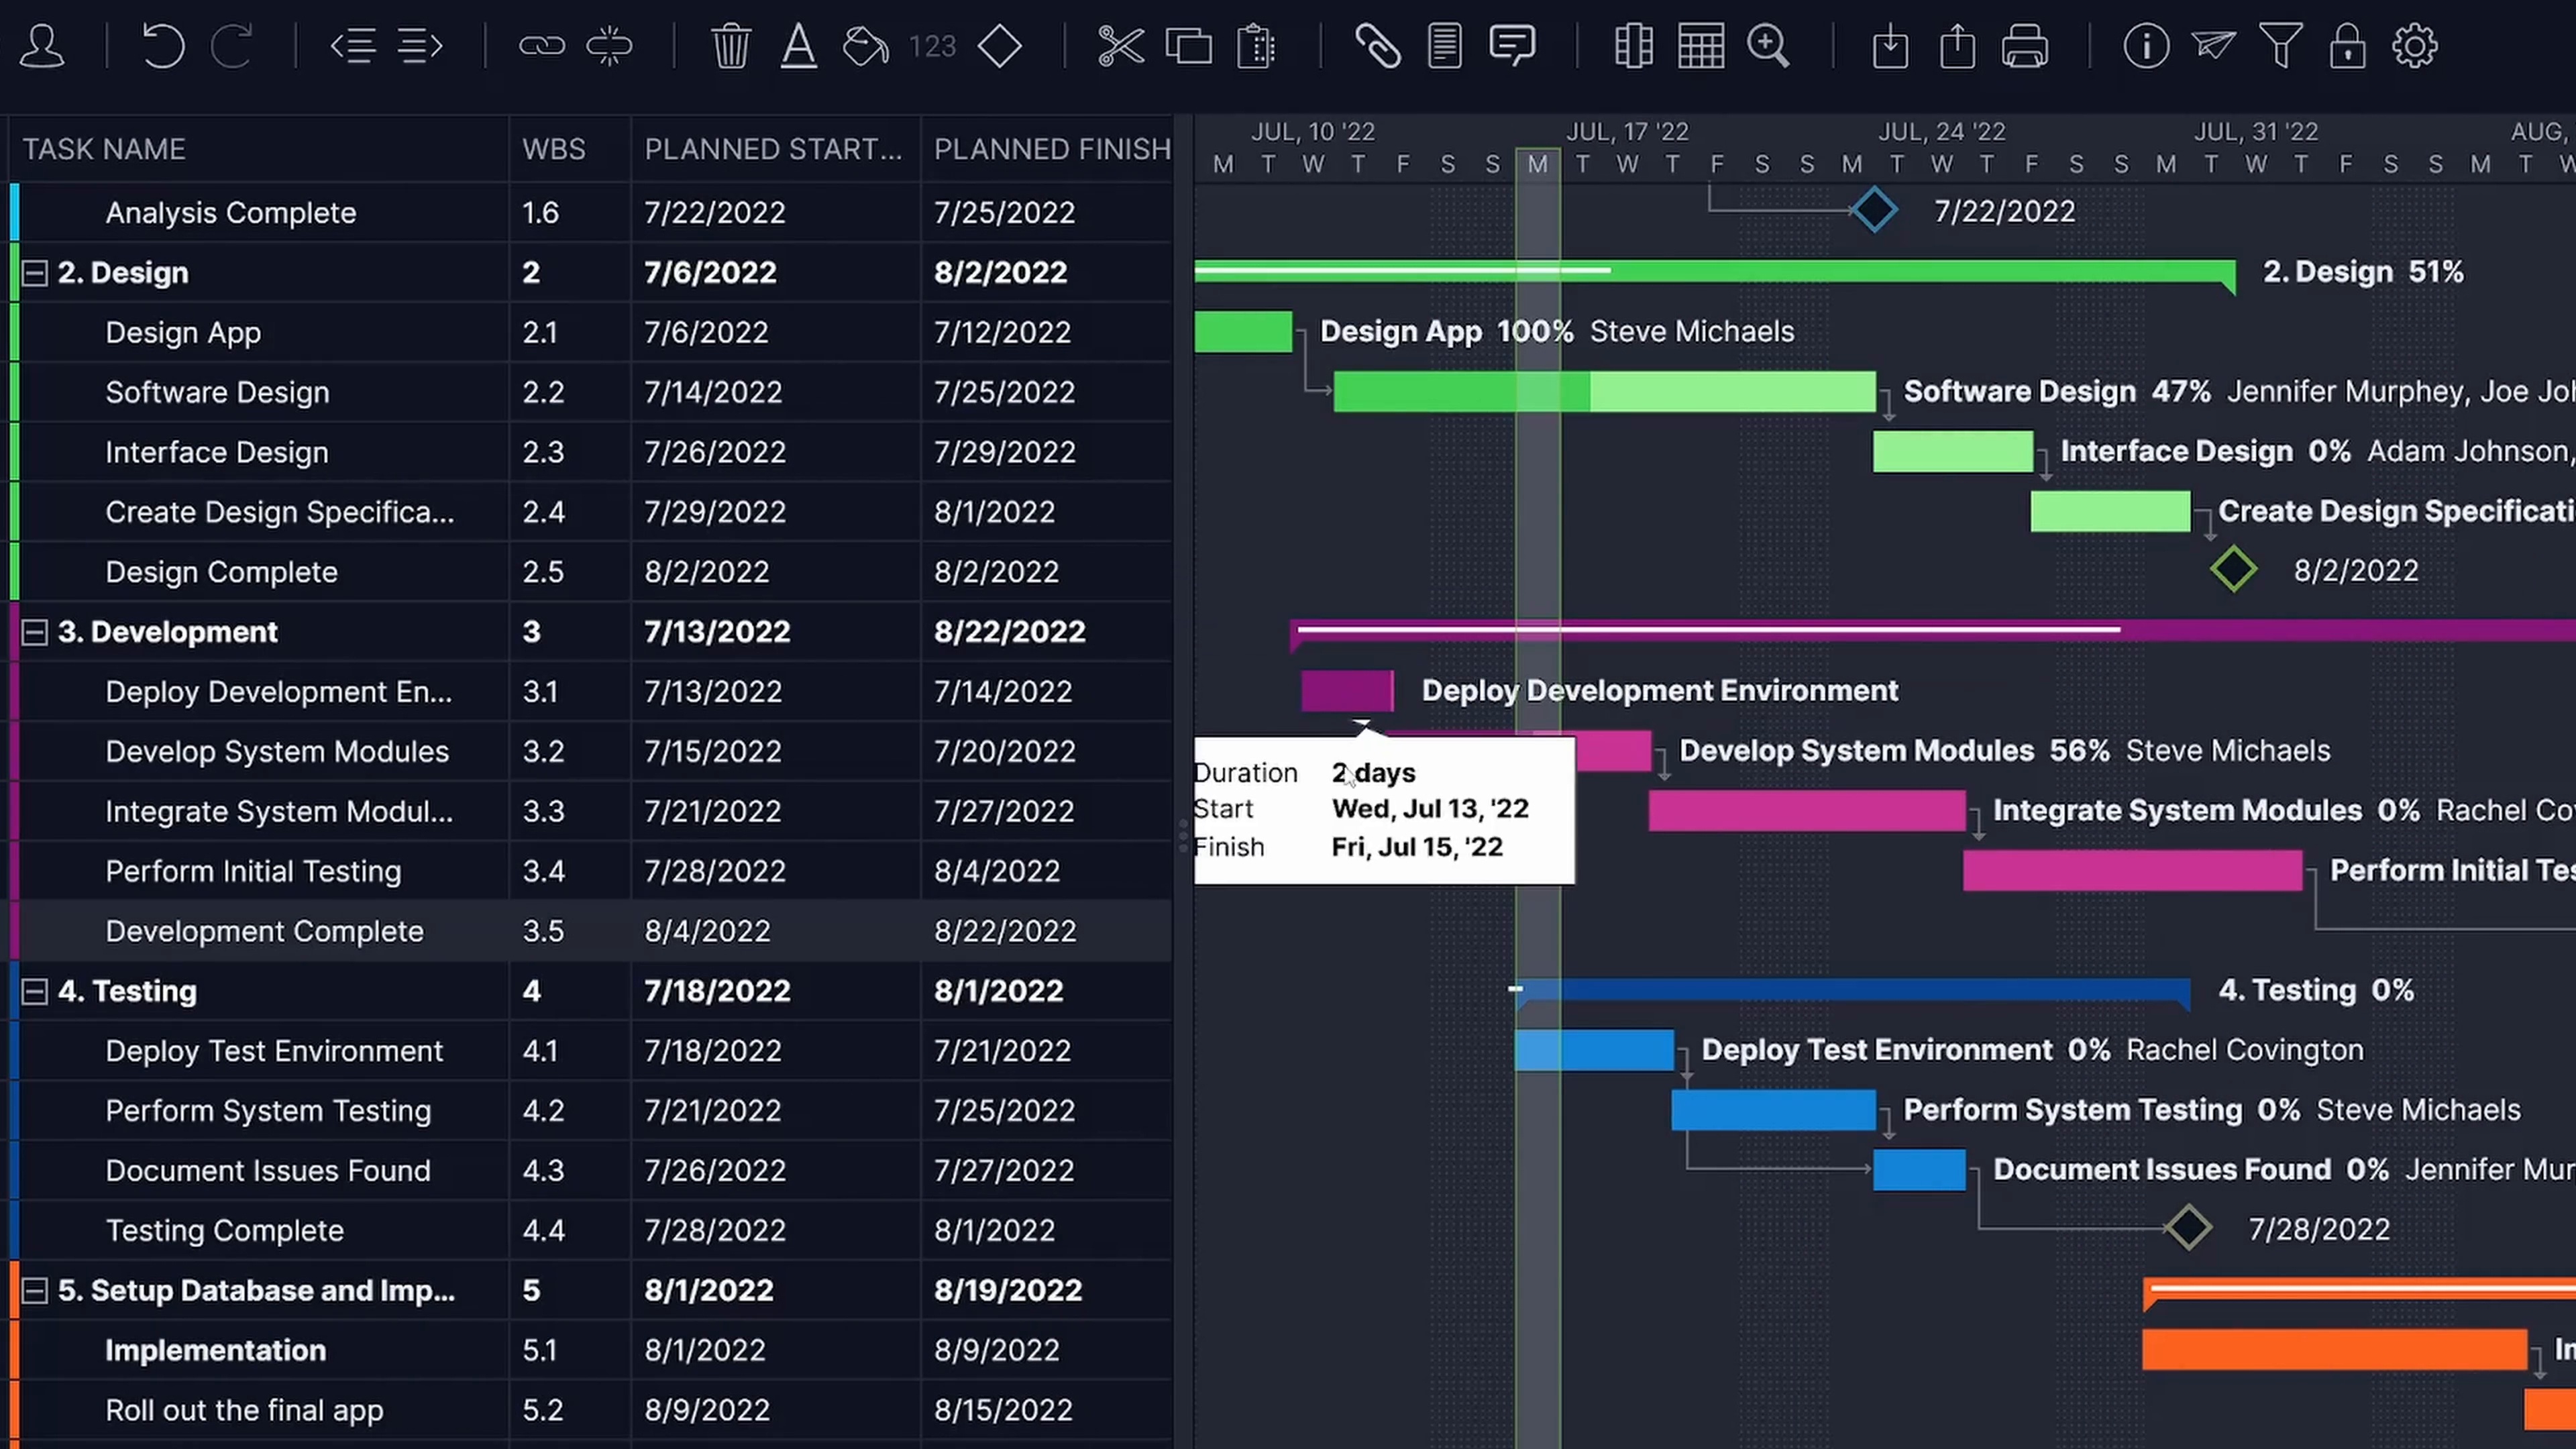
Task: Select the milestone diamond tool
Action: point(1000,46)
